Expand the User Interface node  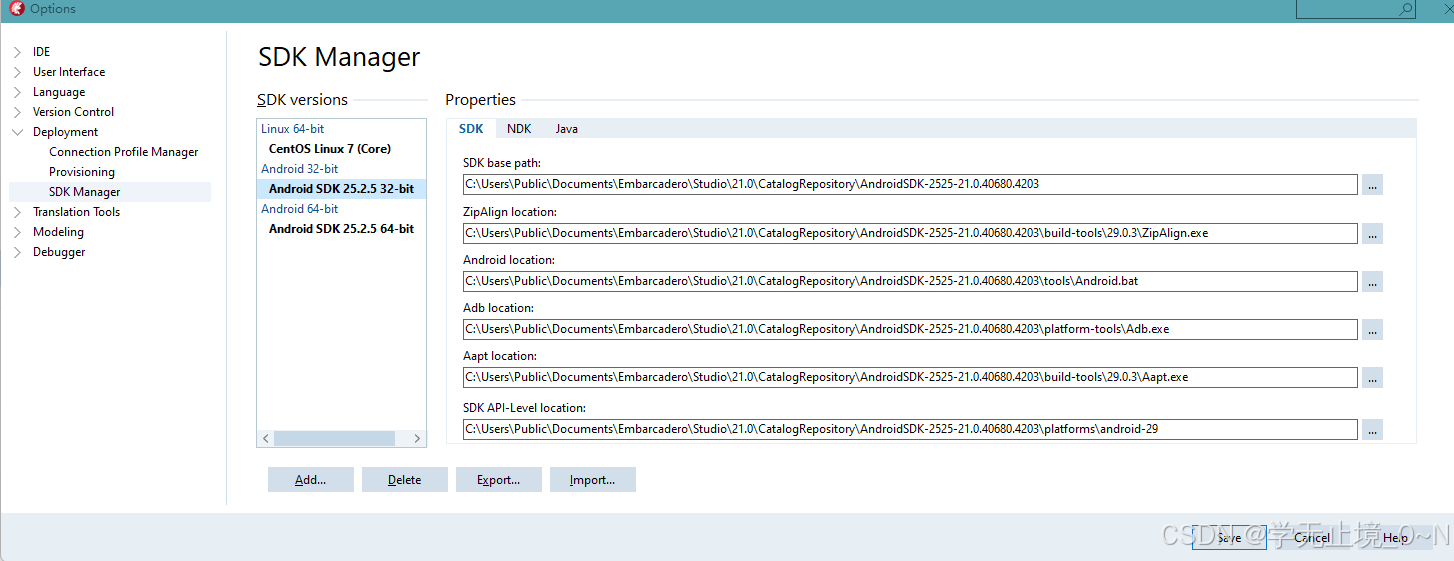(x=17, y=72)
